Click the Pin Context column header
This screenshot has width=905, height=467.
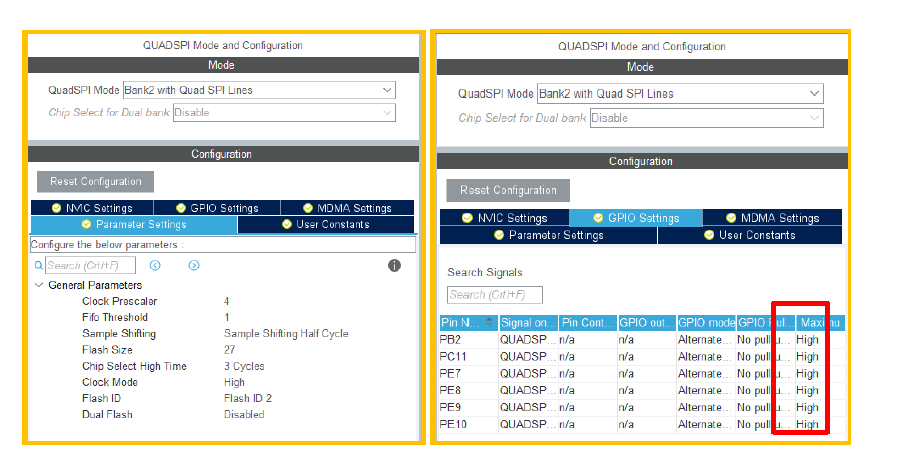pyautogui.click(x=588, y=323)
